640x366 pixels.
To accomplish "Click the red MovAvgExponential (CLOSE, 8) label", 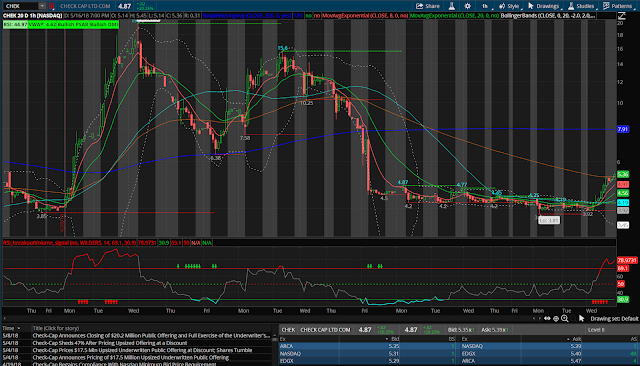I will point(365,16).
